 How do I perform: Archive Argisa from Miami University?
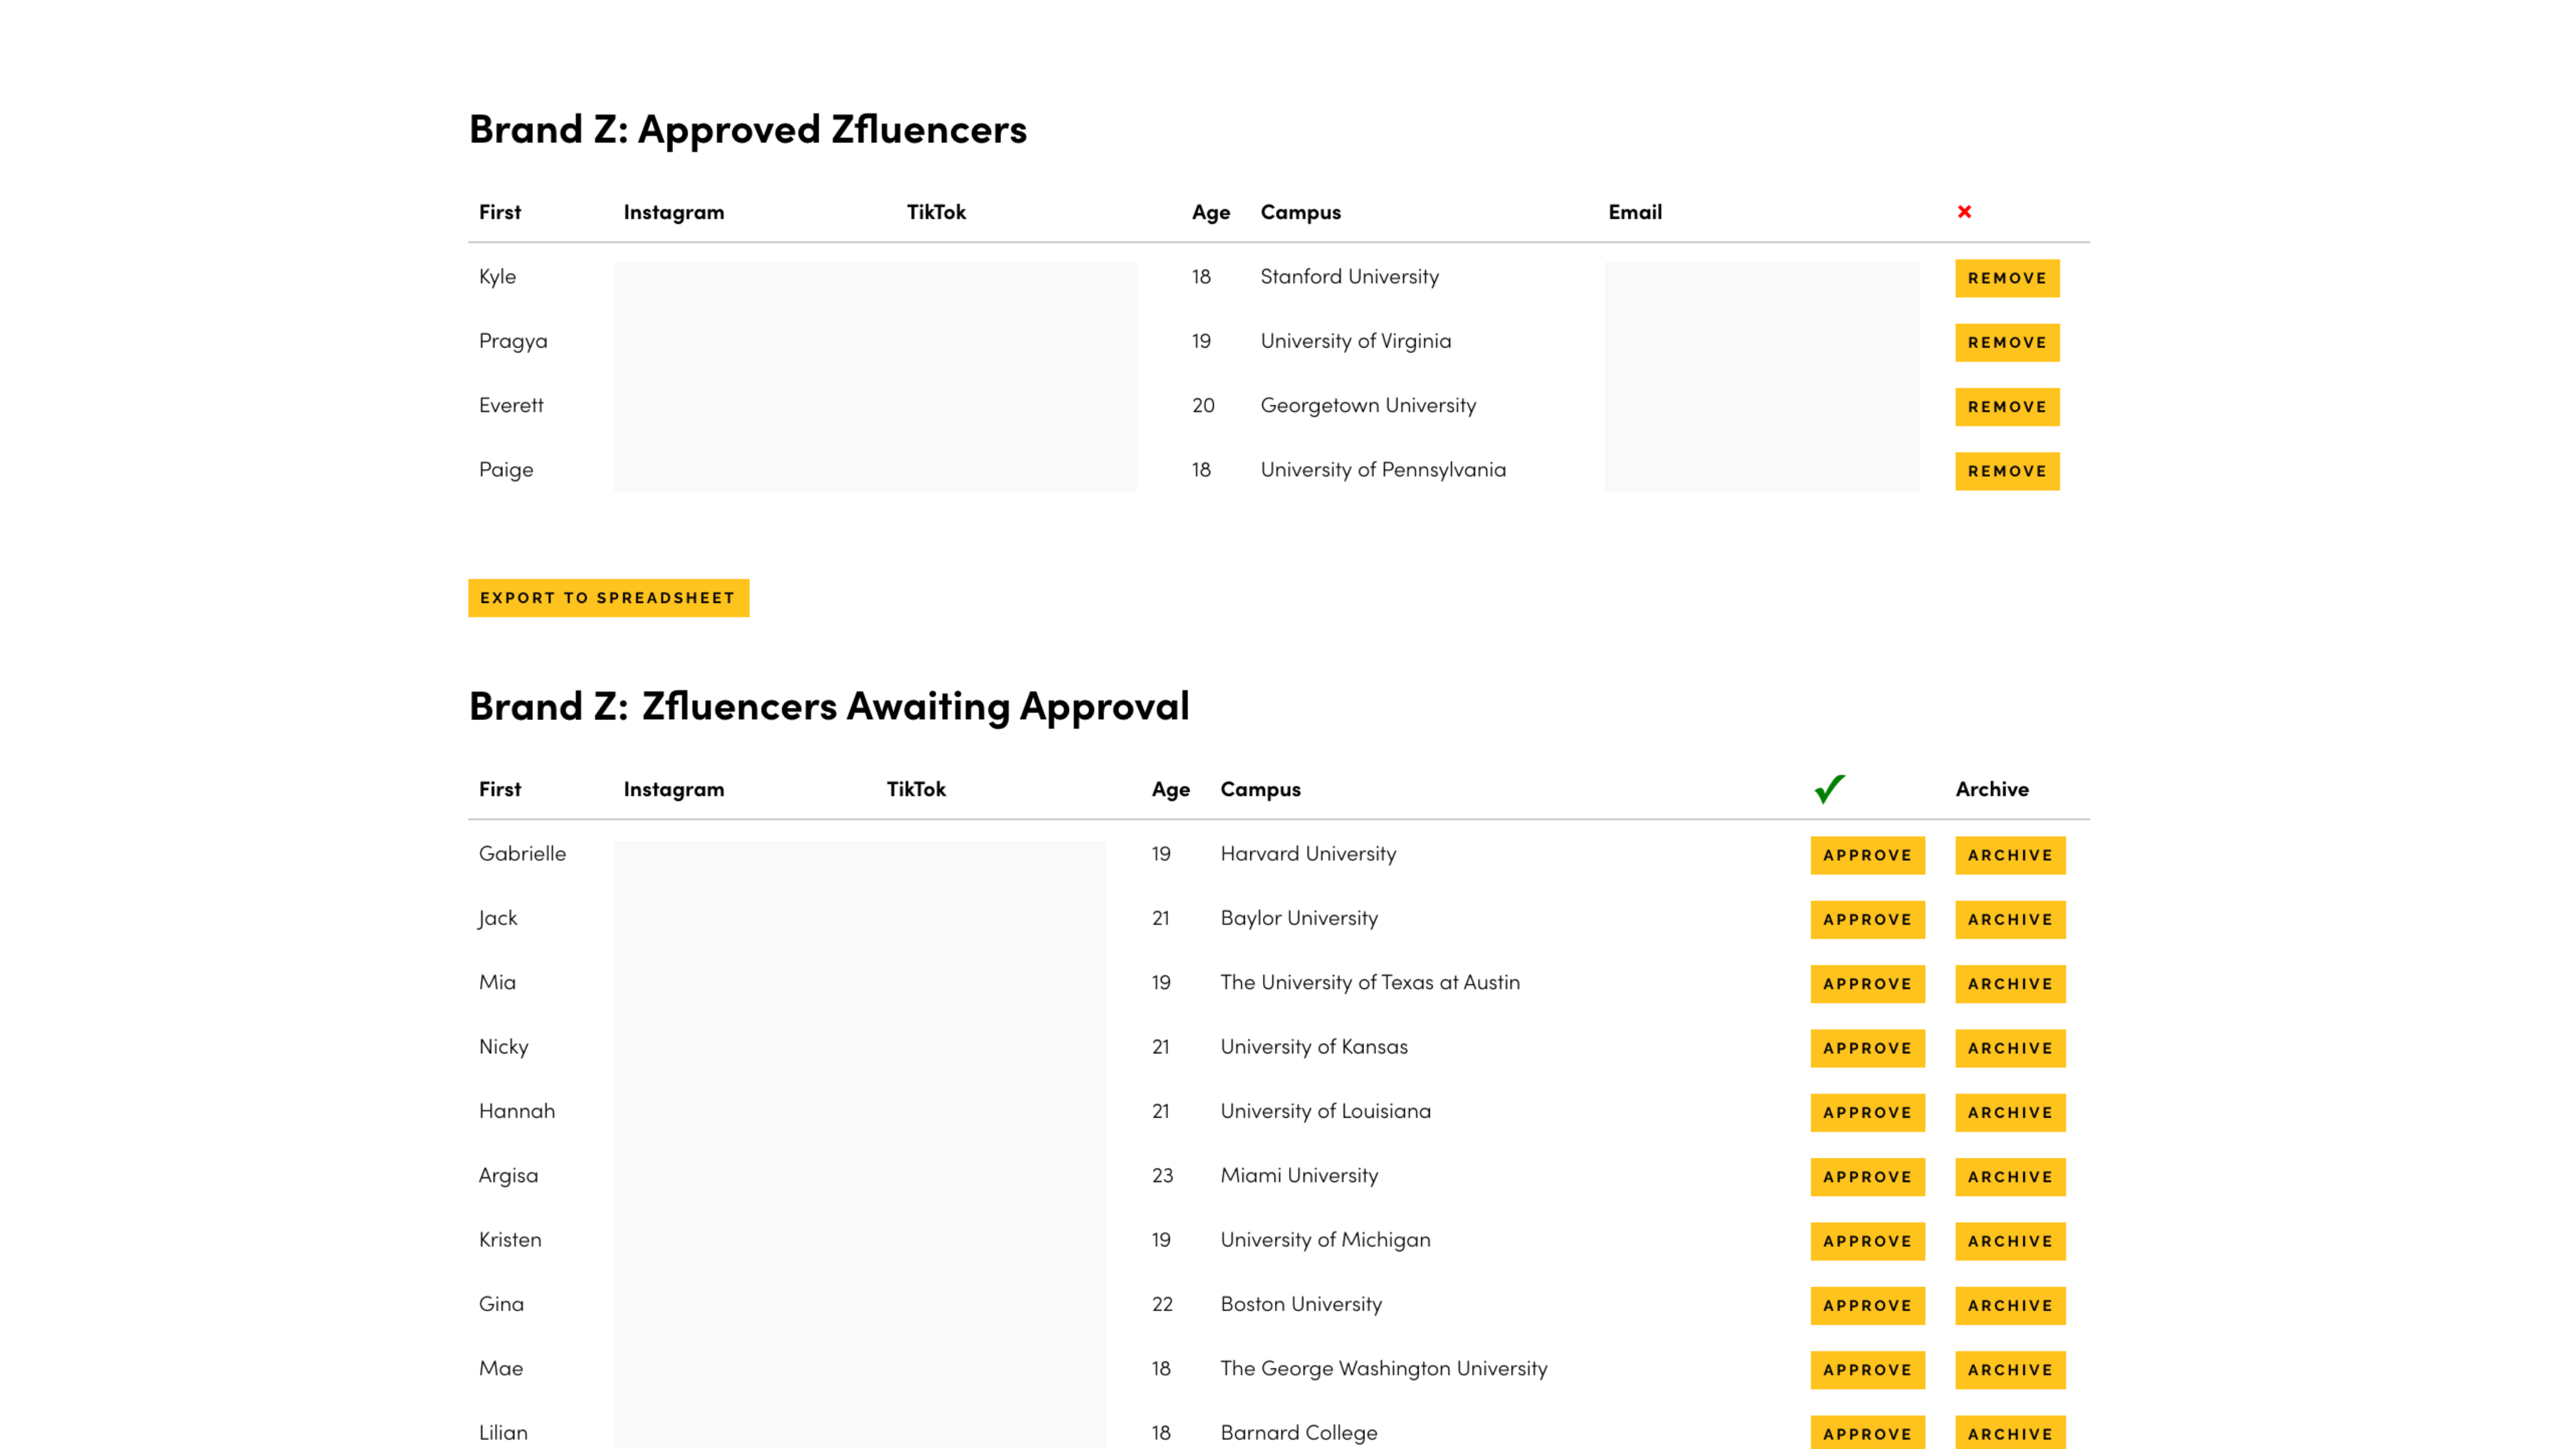tap(2010, 1177)
